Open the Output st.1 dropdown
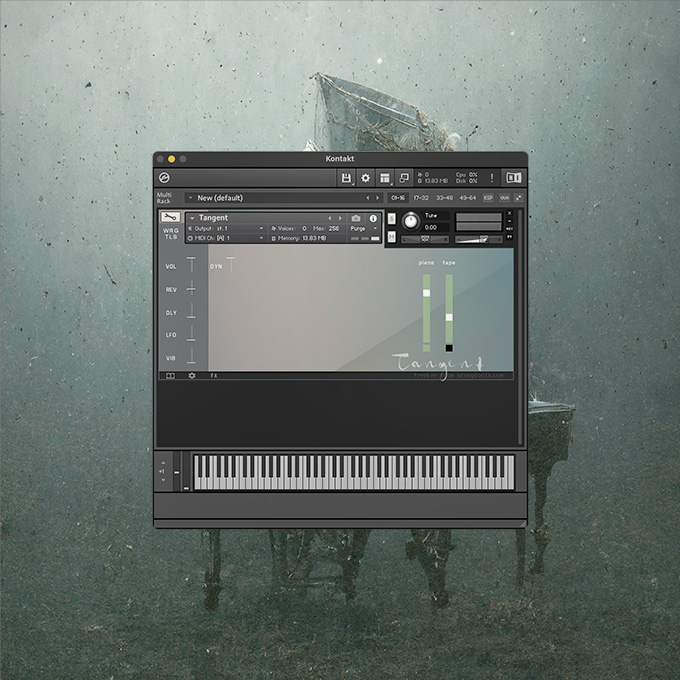Image resolution: width=680 pixels, height=680 pixels. pyautogui.click(x=226, y=229)
